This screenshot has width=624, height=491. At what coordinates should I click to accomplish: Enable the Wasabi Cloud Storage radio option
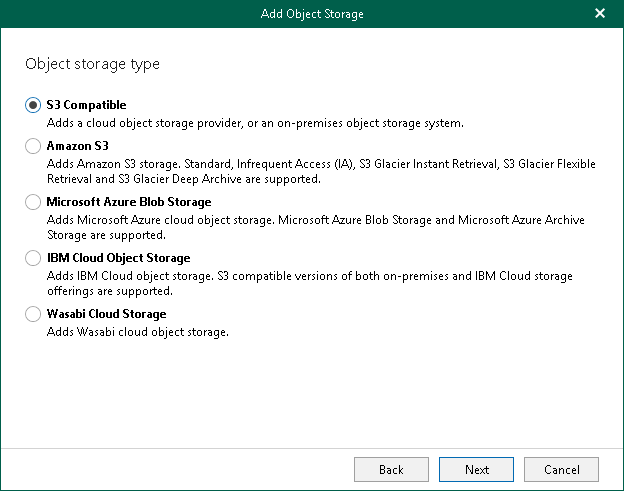coord(33,314)
